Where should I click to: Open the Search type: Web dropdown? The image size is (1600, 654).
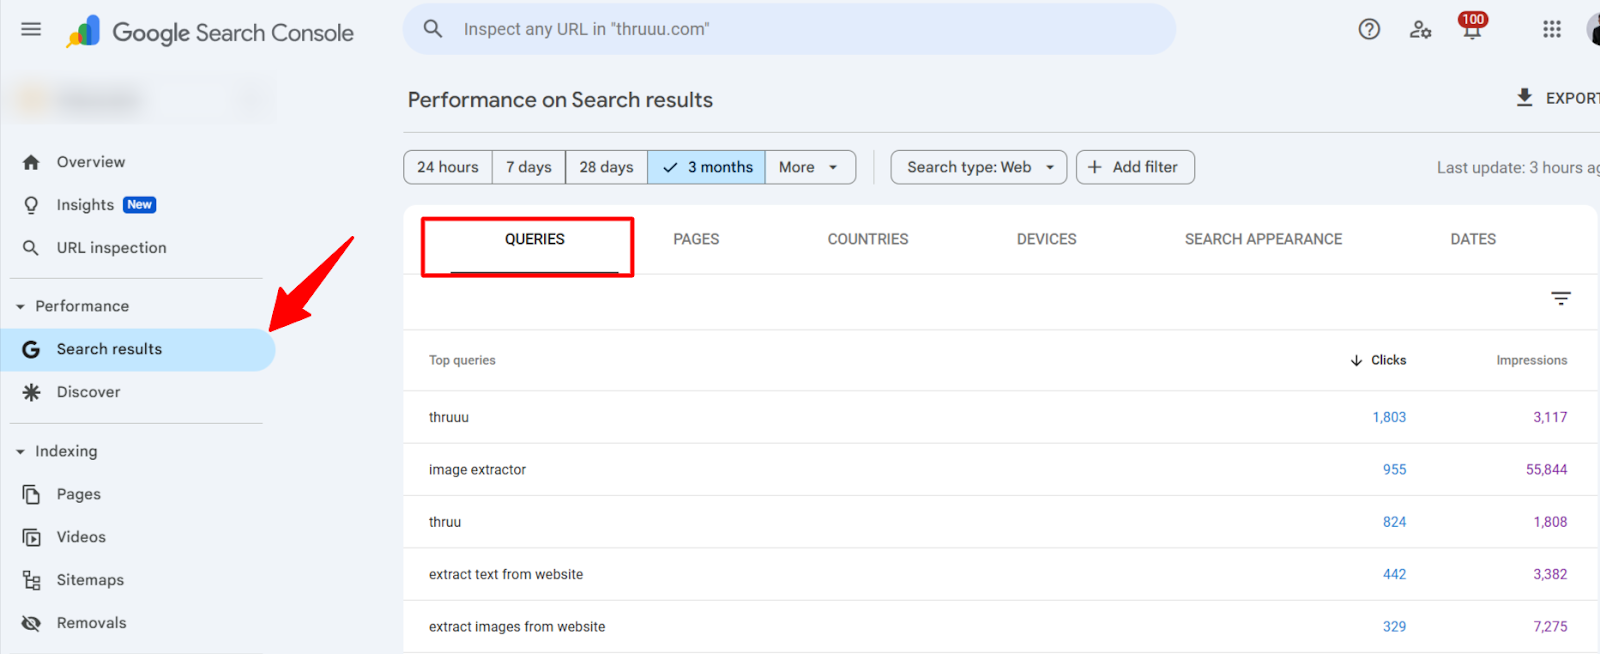pos(978,167)
